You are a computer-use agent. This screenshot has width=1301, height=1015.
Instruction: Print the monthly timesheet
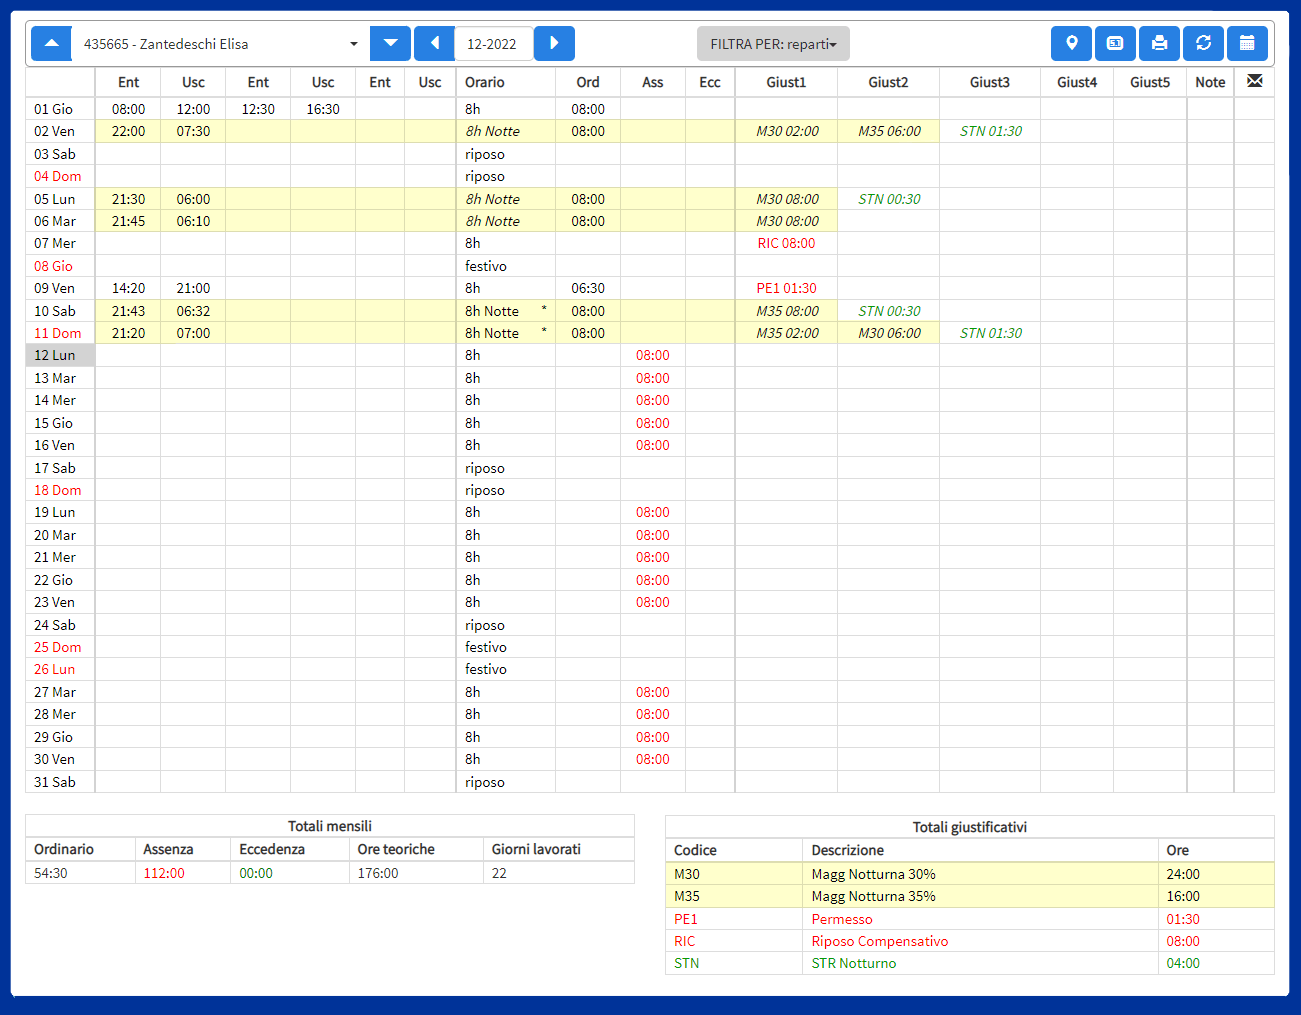[x=1159, y=44]
